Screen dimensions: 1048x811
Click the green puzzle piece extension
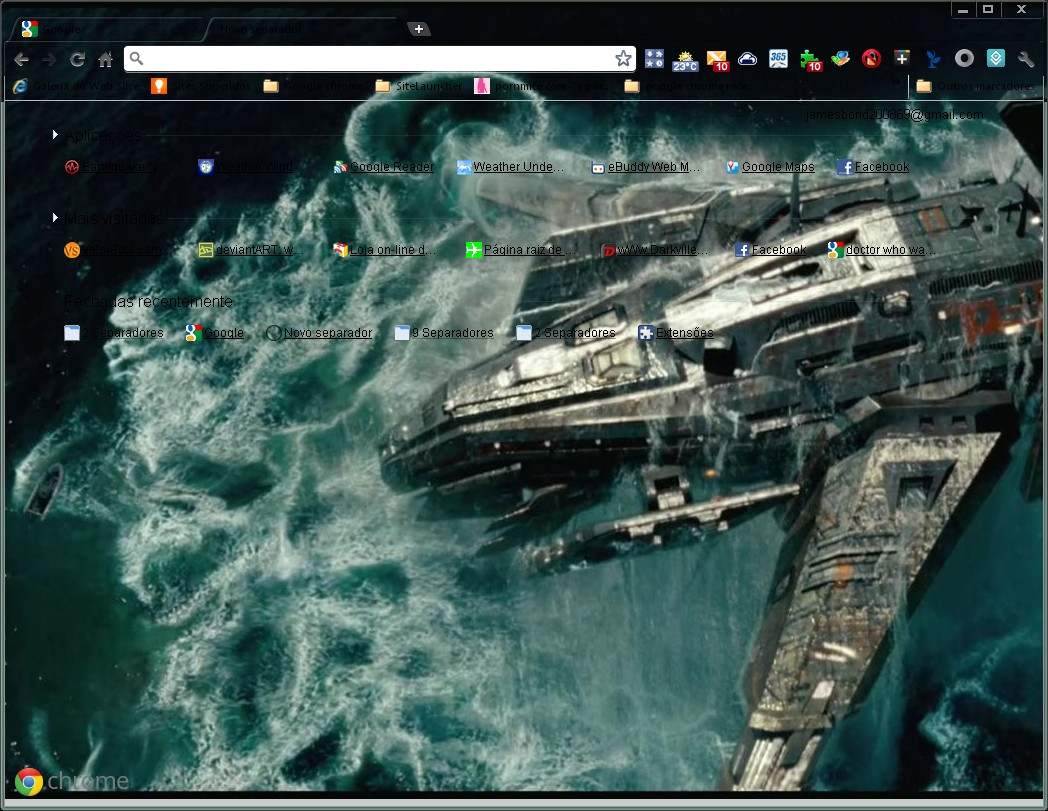point(811,60)
